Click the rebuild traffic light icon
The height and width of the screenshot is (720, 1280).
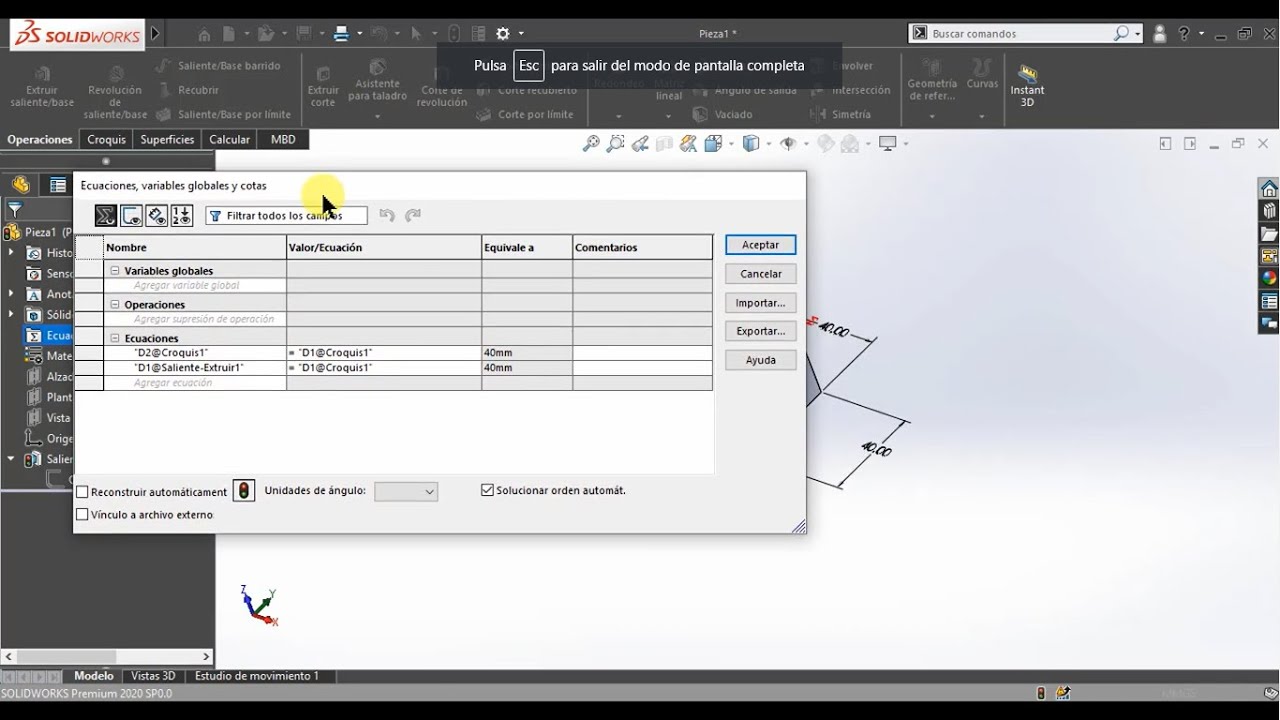(244, 491)
